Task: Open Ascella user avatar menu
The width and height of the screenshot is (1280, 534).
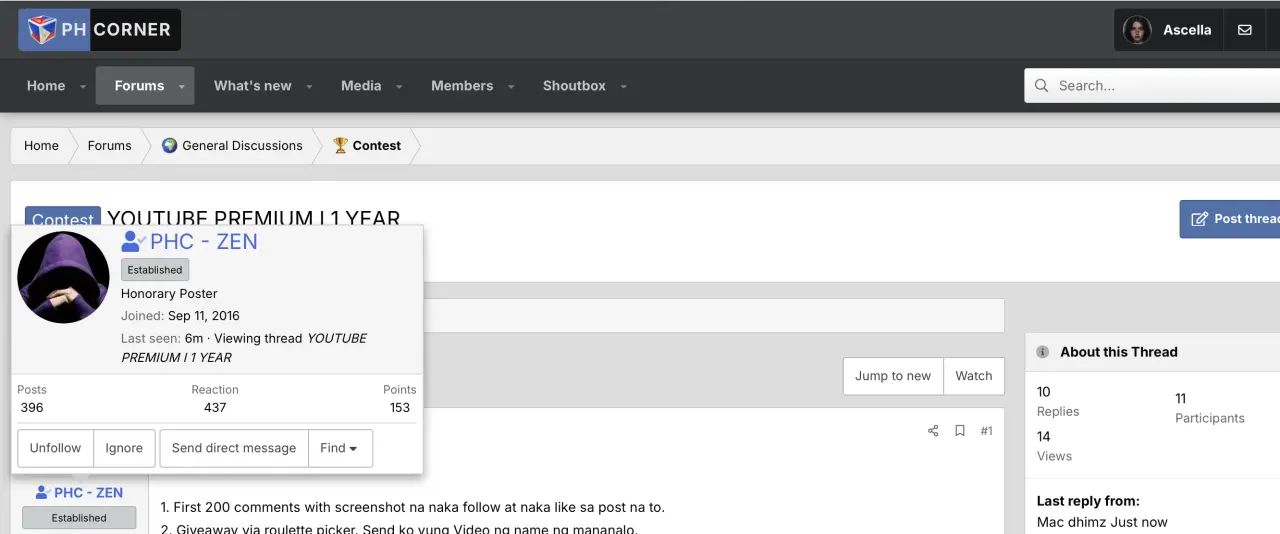Action: [x=1137, y=30]
